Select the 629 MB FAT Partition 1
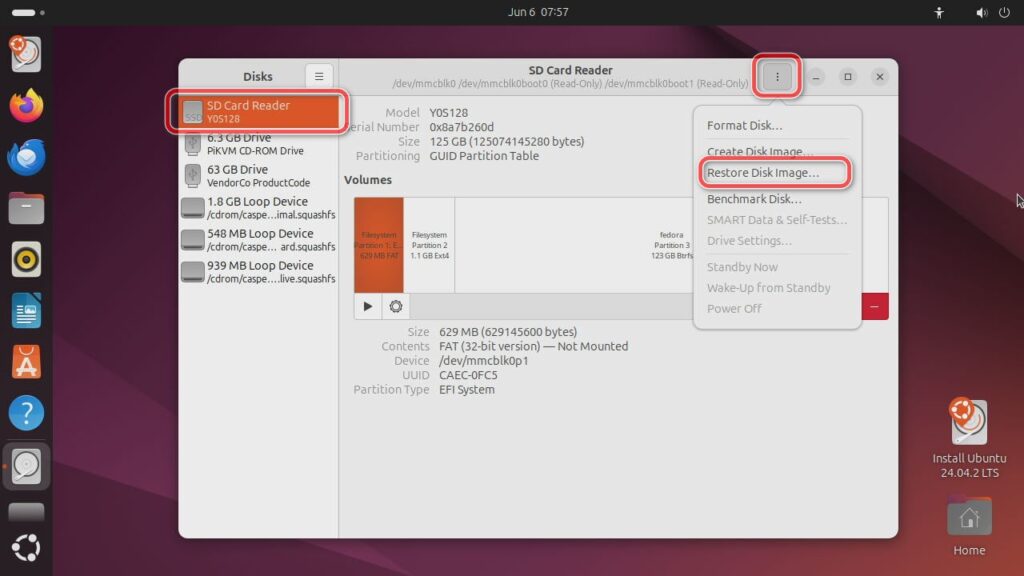 [x=379, y=245]
